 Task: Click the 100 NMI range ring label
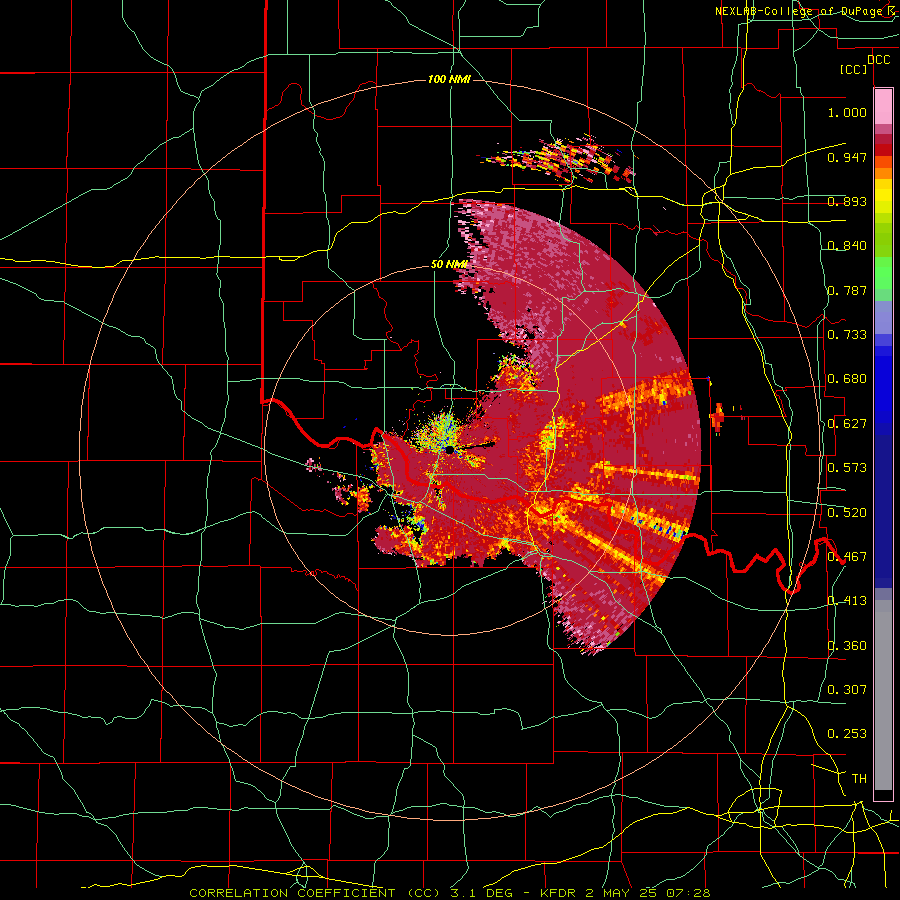point(449,79)
